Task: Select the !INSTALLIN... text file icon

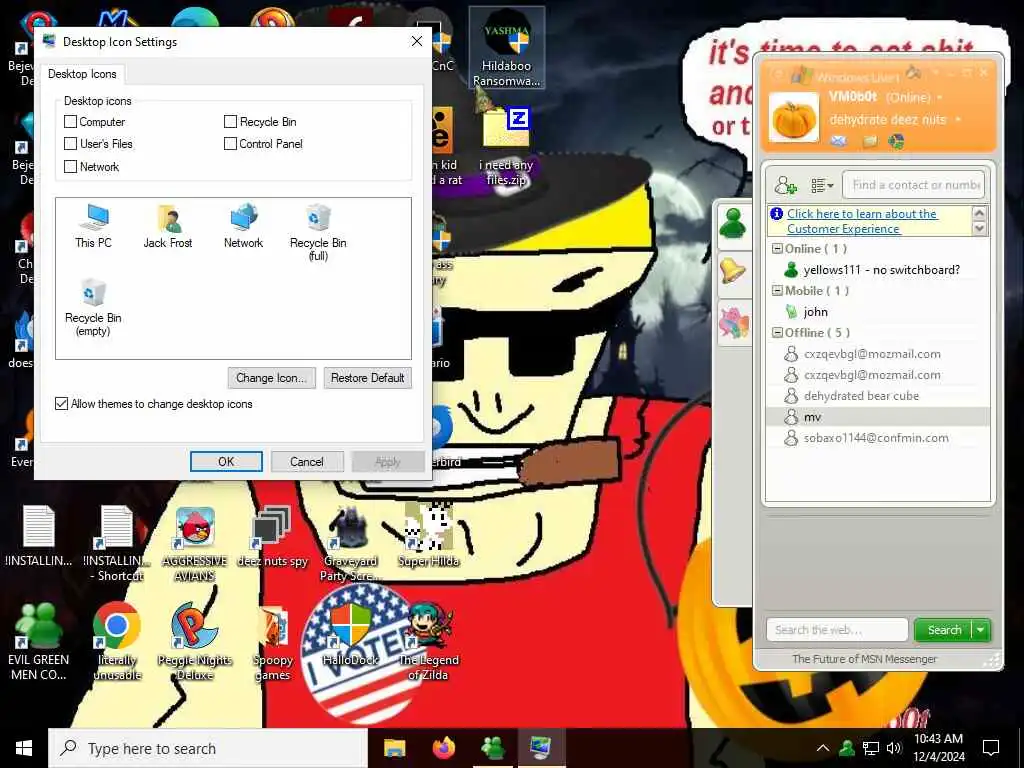Action: (x=39, y=537)
